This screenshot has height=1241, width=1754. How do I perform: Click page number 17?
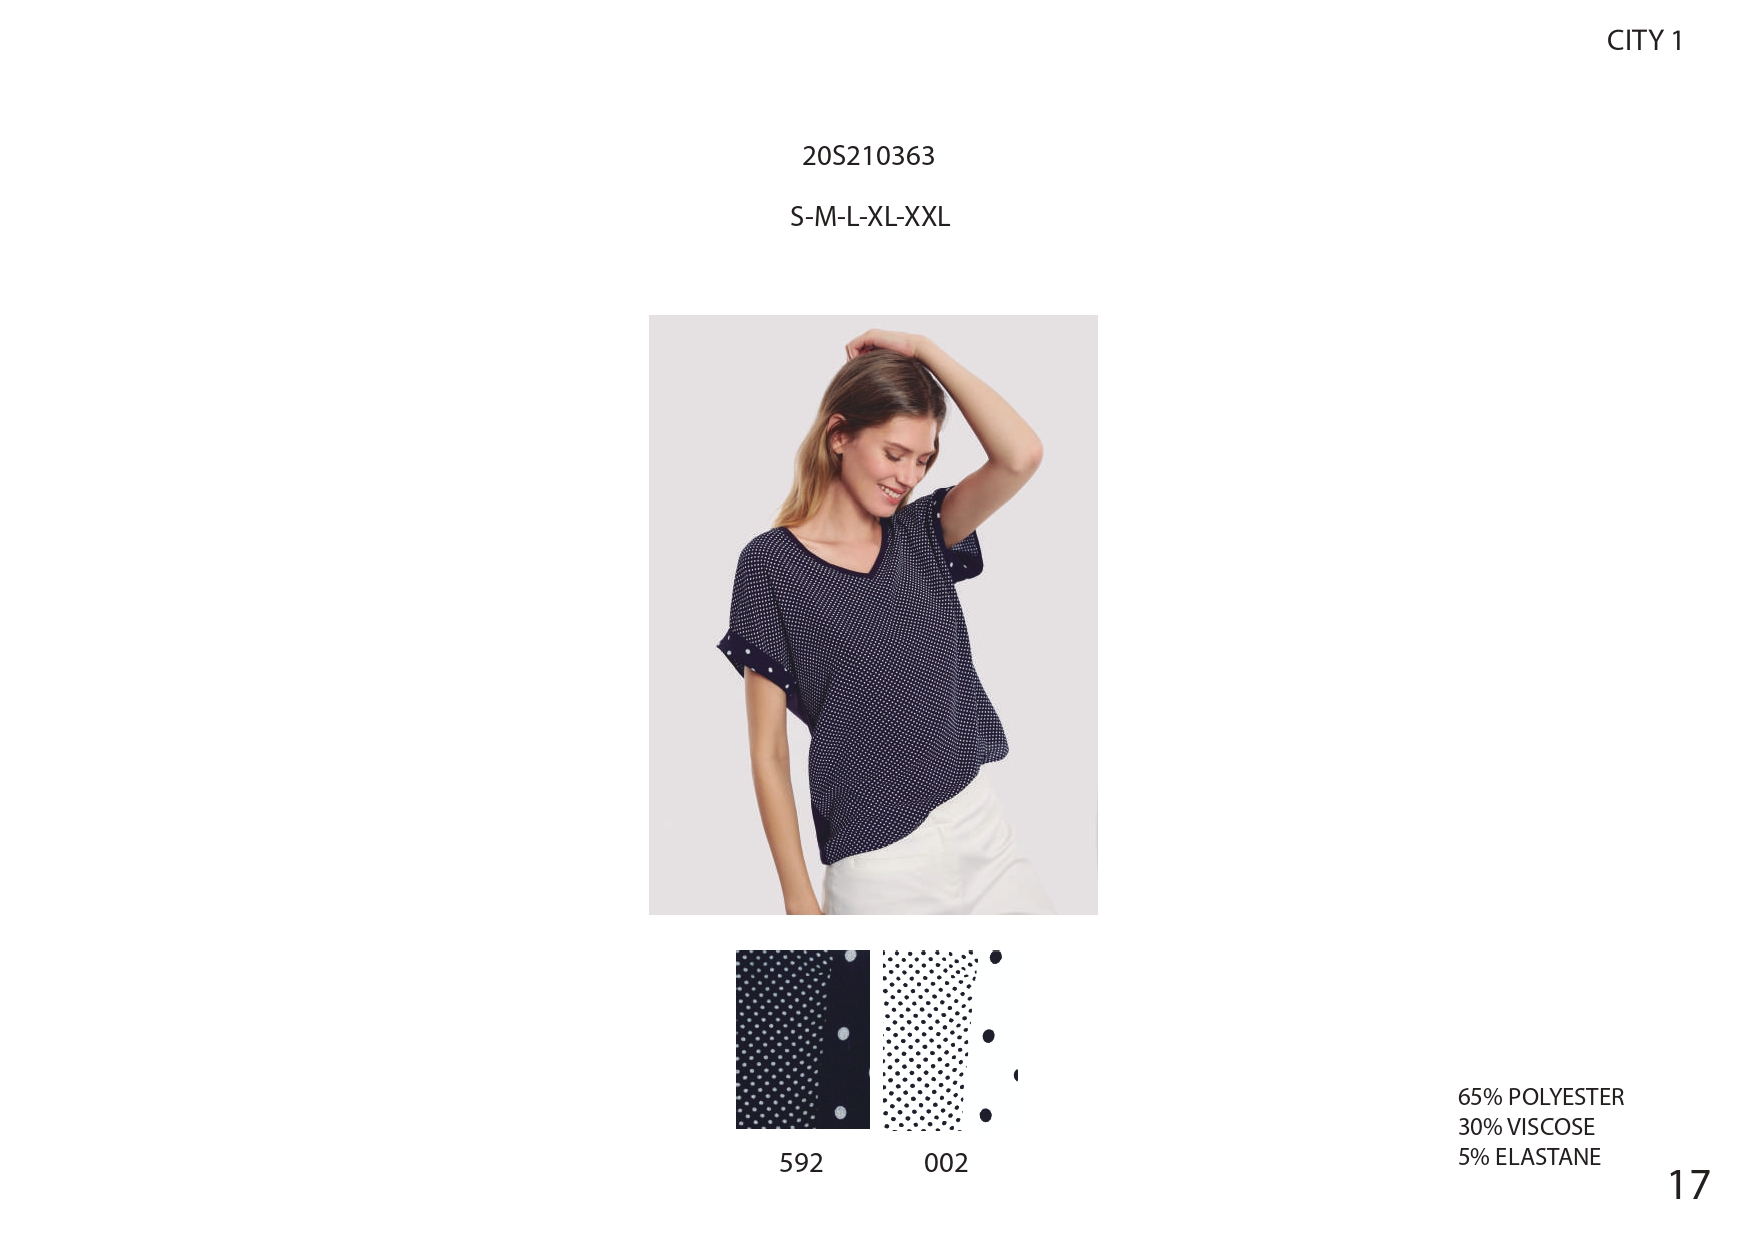coord(1689,1185)
